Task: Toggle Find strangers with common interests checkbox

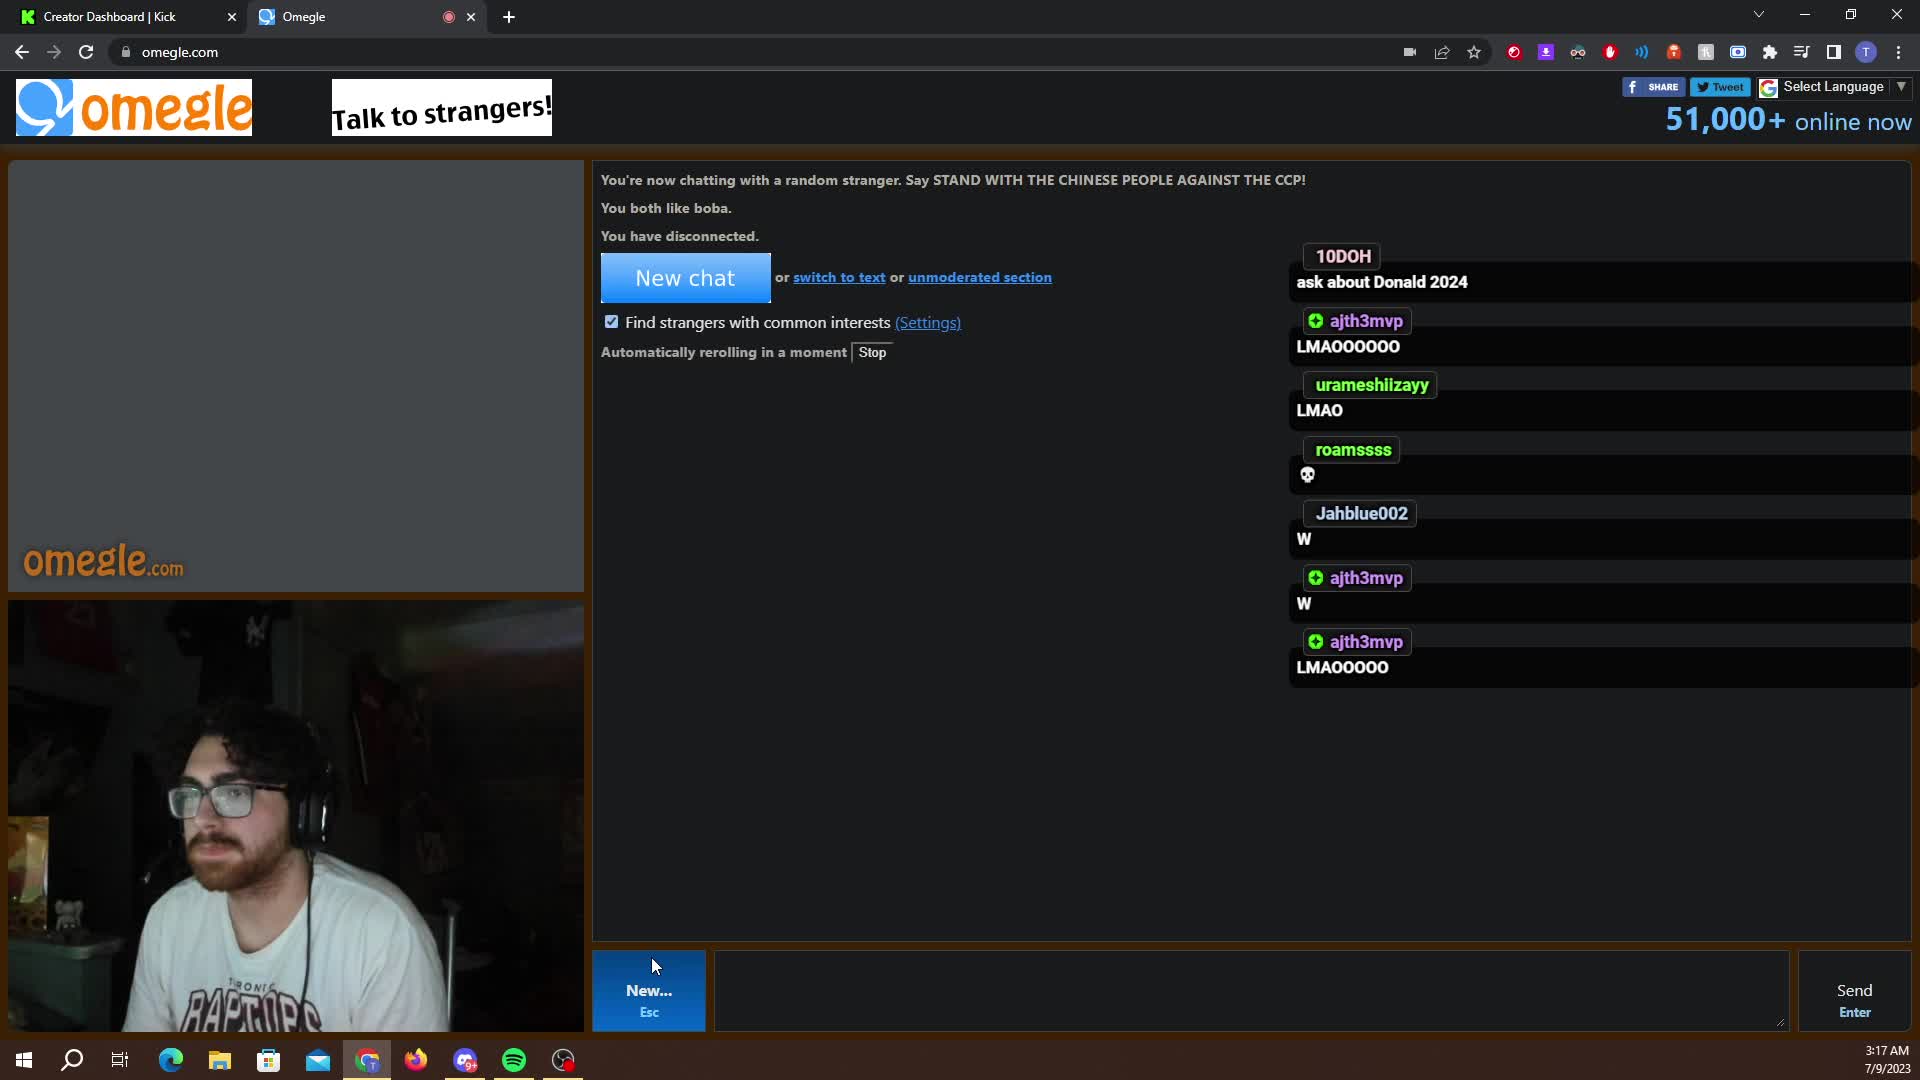Action: pyautogui.click(x=611, y=322)
